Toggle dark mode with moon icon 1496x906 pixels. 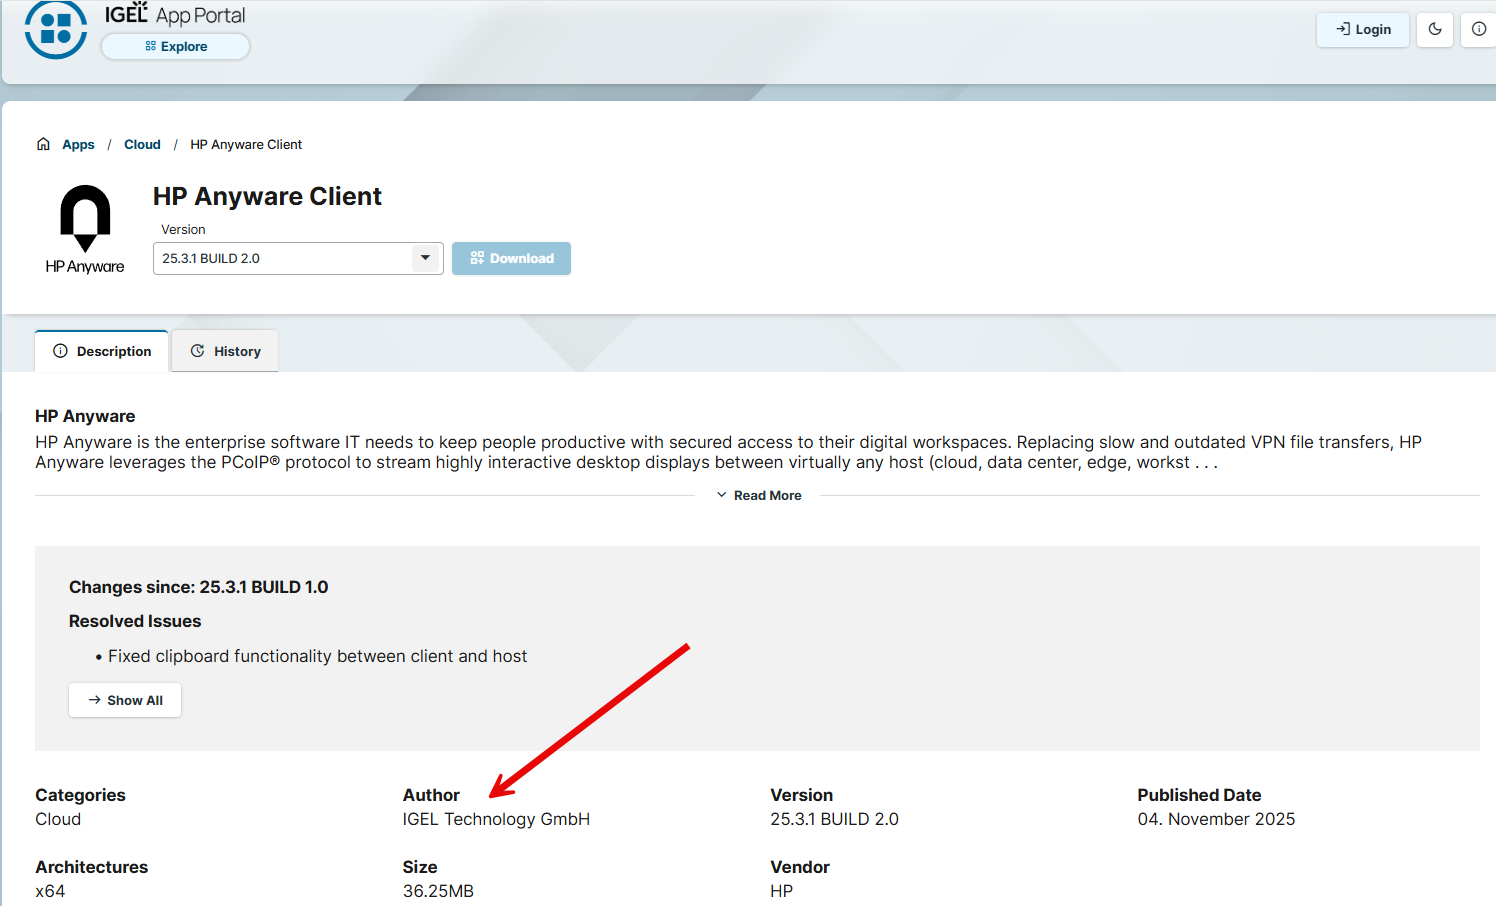point(1434,29)
